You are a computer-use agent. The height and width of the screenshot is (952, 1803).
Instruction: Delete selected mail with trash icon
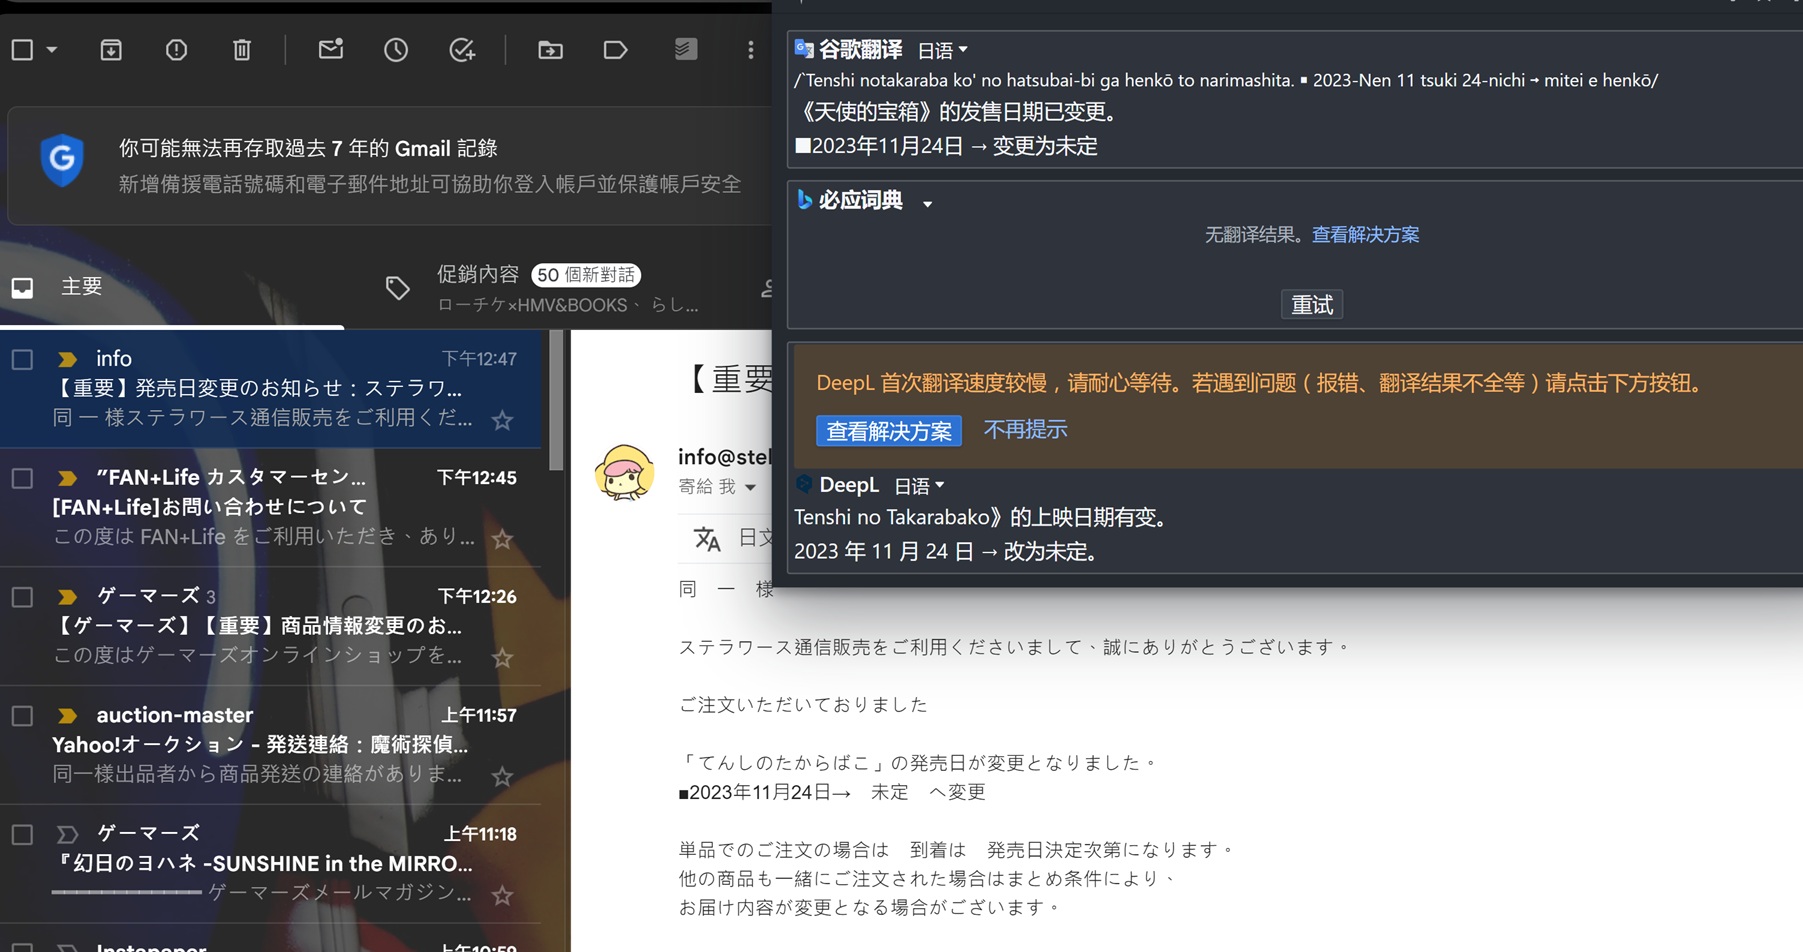pyautogui.click(x=242, y=50)
